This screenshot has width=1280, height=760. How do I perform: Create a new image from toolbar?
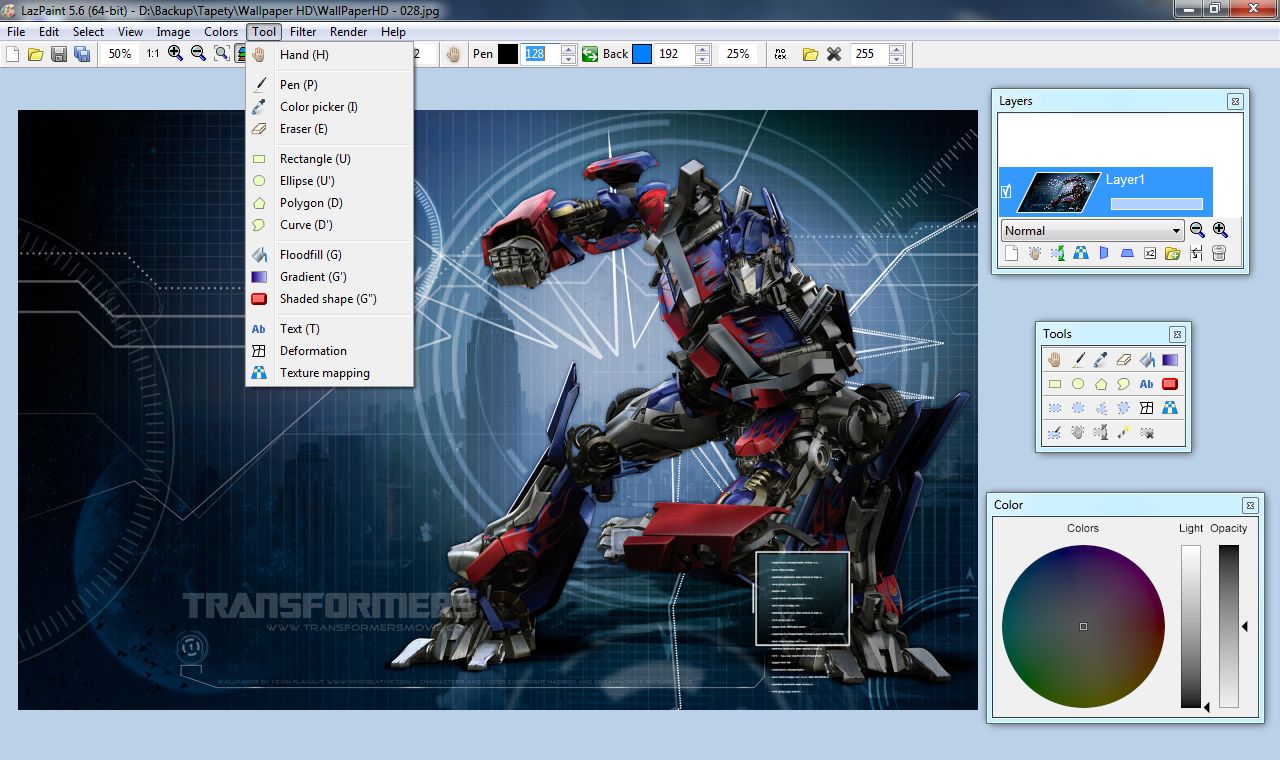point(13,54)
